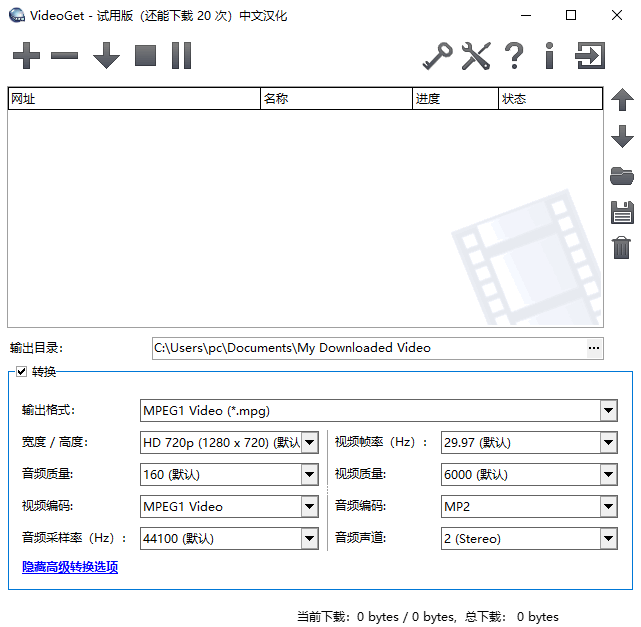Move item up with side up arrow
This screenshot has width=641, height=627.
click(622, 100)
